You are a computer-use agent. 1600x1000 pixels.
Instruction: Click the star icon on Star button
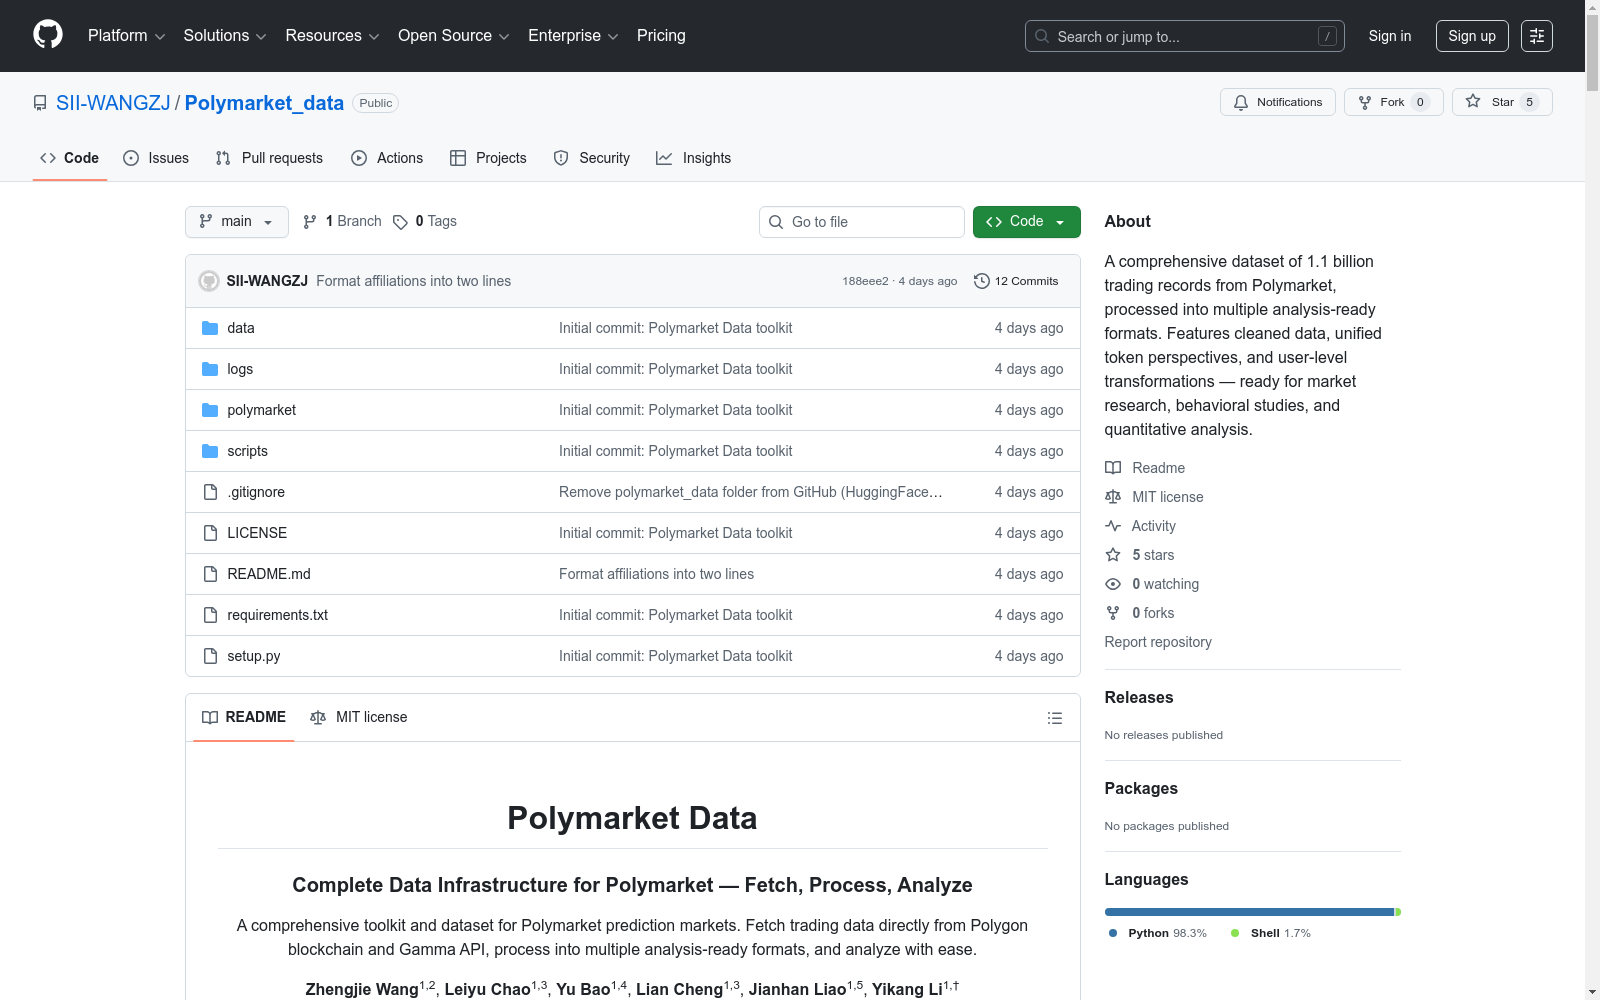[1473, 101]
